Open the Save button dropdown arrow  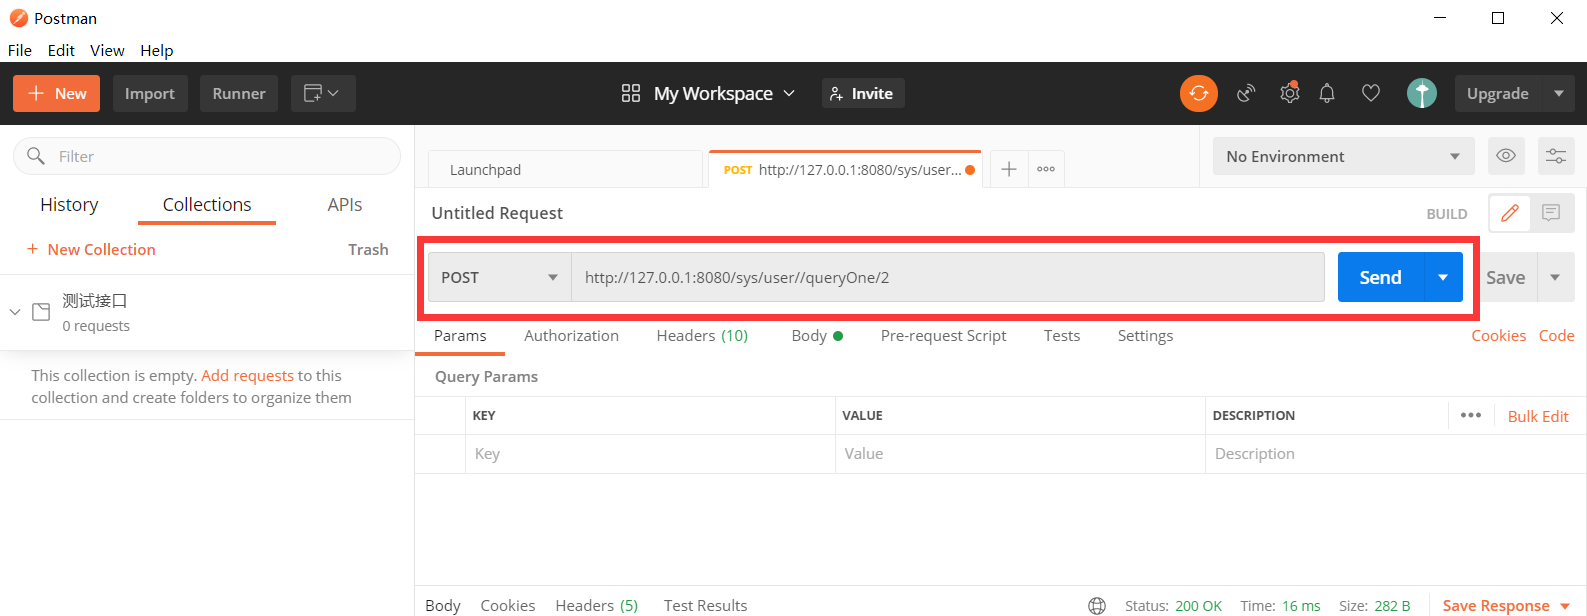(x=1555, y=277)
